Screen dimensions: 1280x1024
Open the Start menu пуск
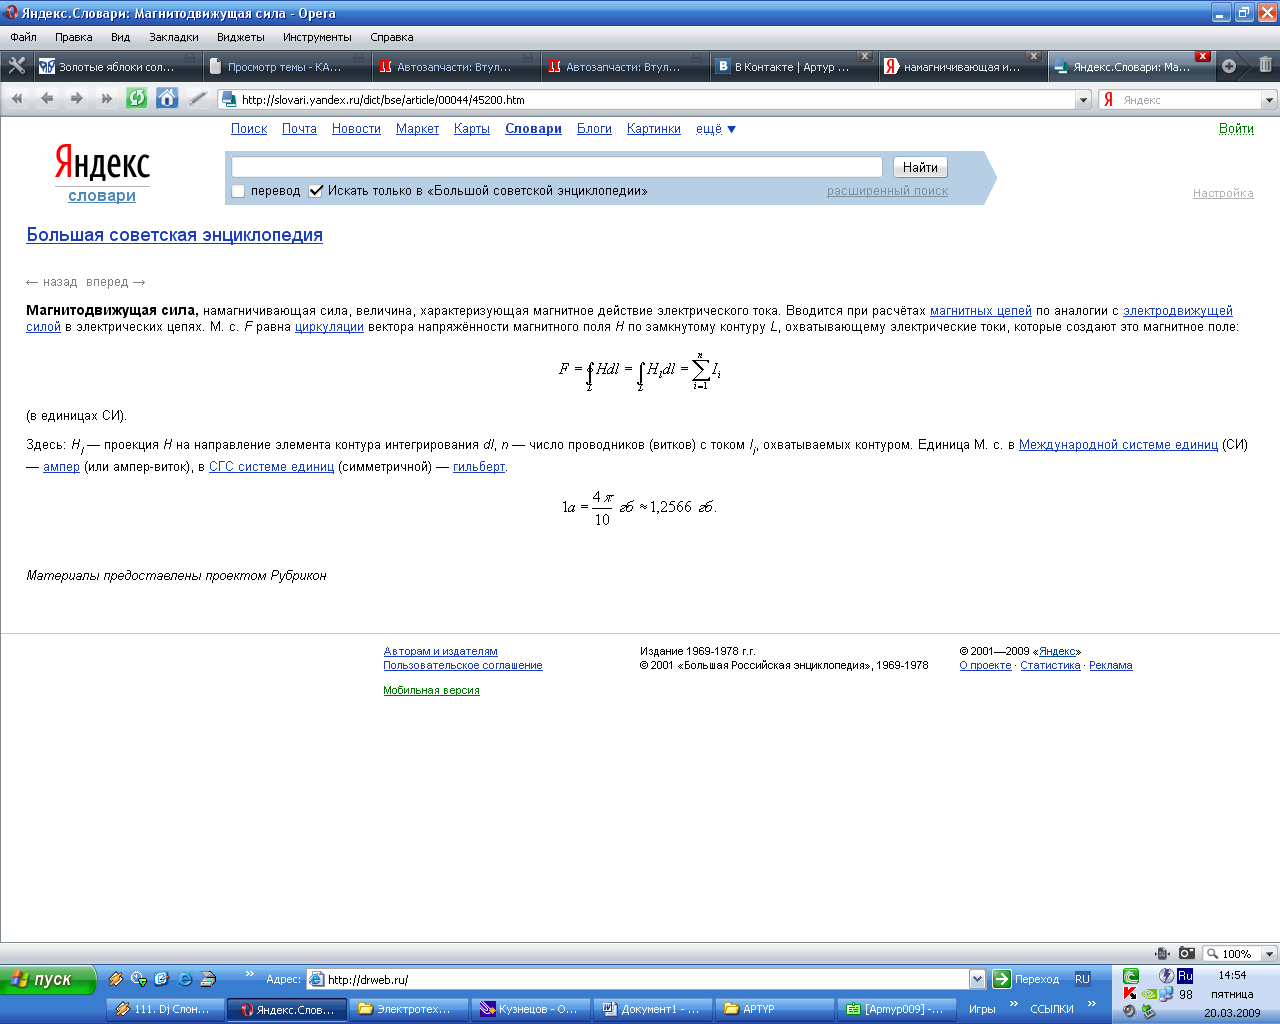(x=48, y=979)
